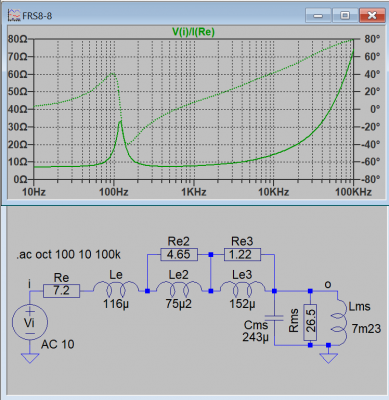Viewport: 389px width, 400px height.
Task: Click the ground symbol below Vi
Action: 30,358
